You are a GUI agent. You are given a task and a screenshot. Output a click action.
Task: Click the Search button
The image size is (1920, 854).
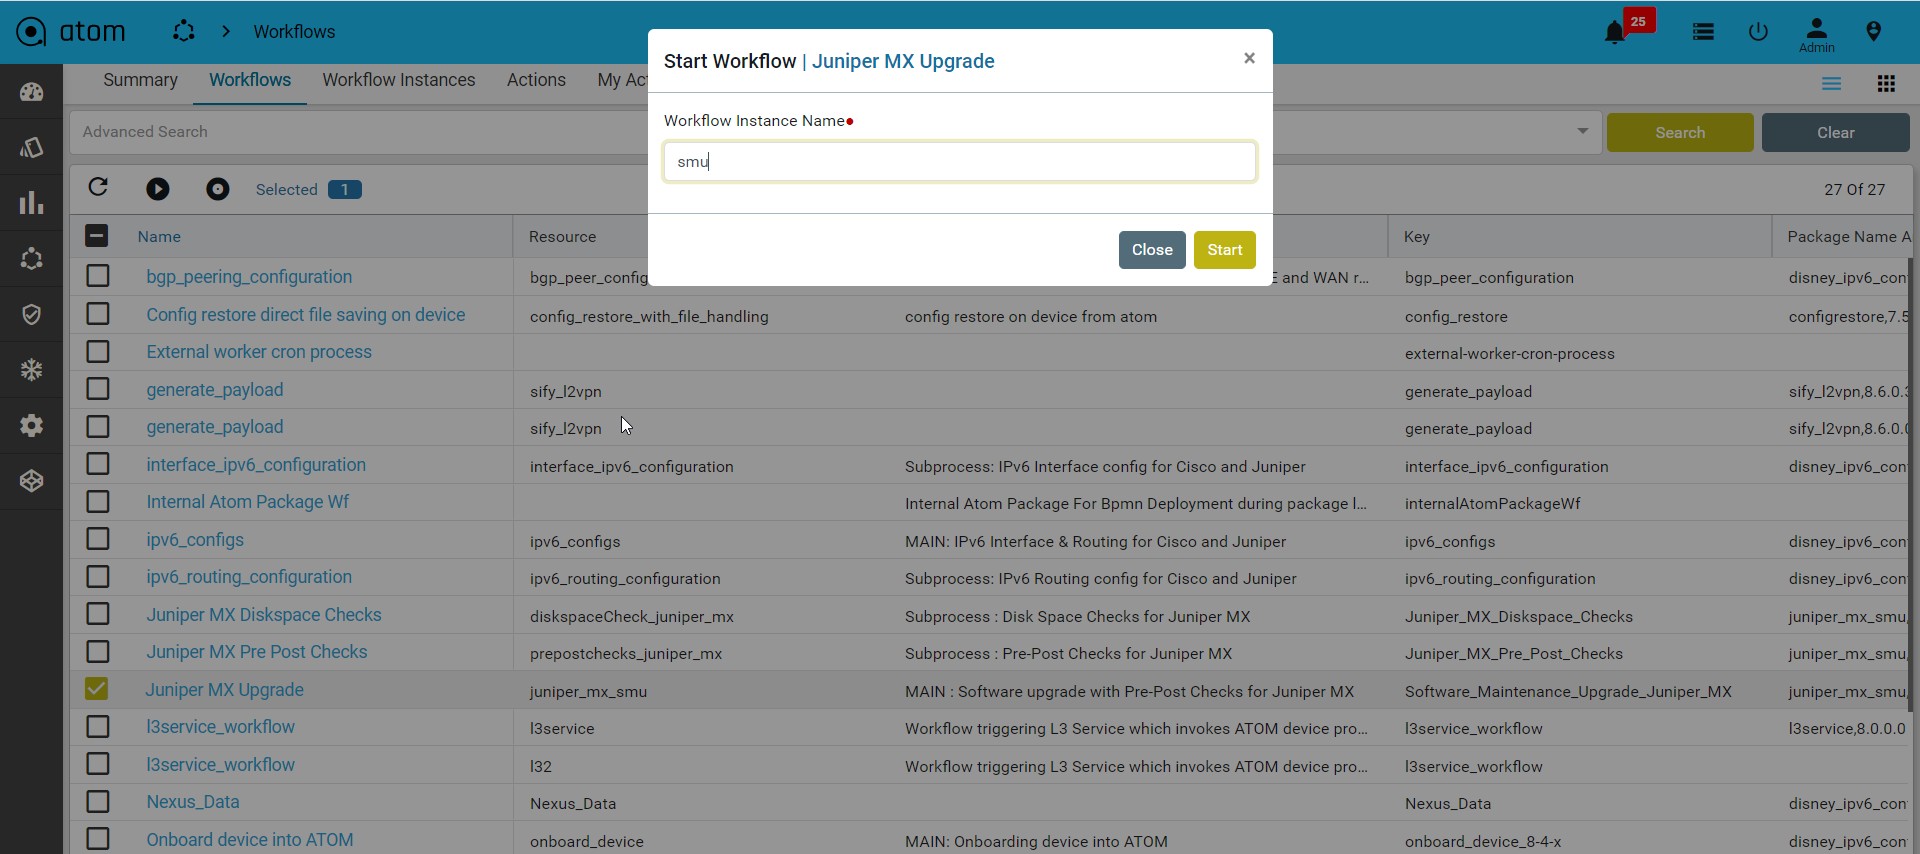1680,132
